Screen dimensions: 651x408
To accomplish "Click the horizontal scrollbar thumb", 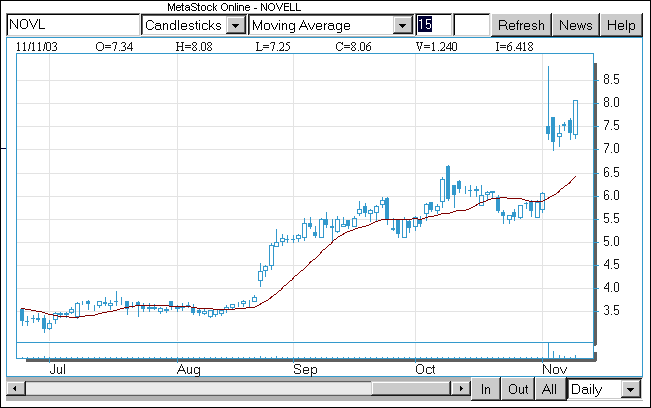I will tap(410, 388).
